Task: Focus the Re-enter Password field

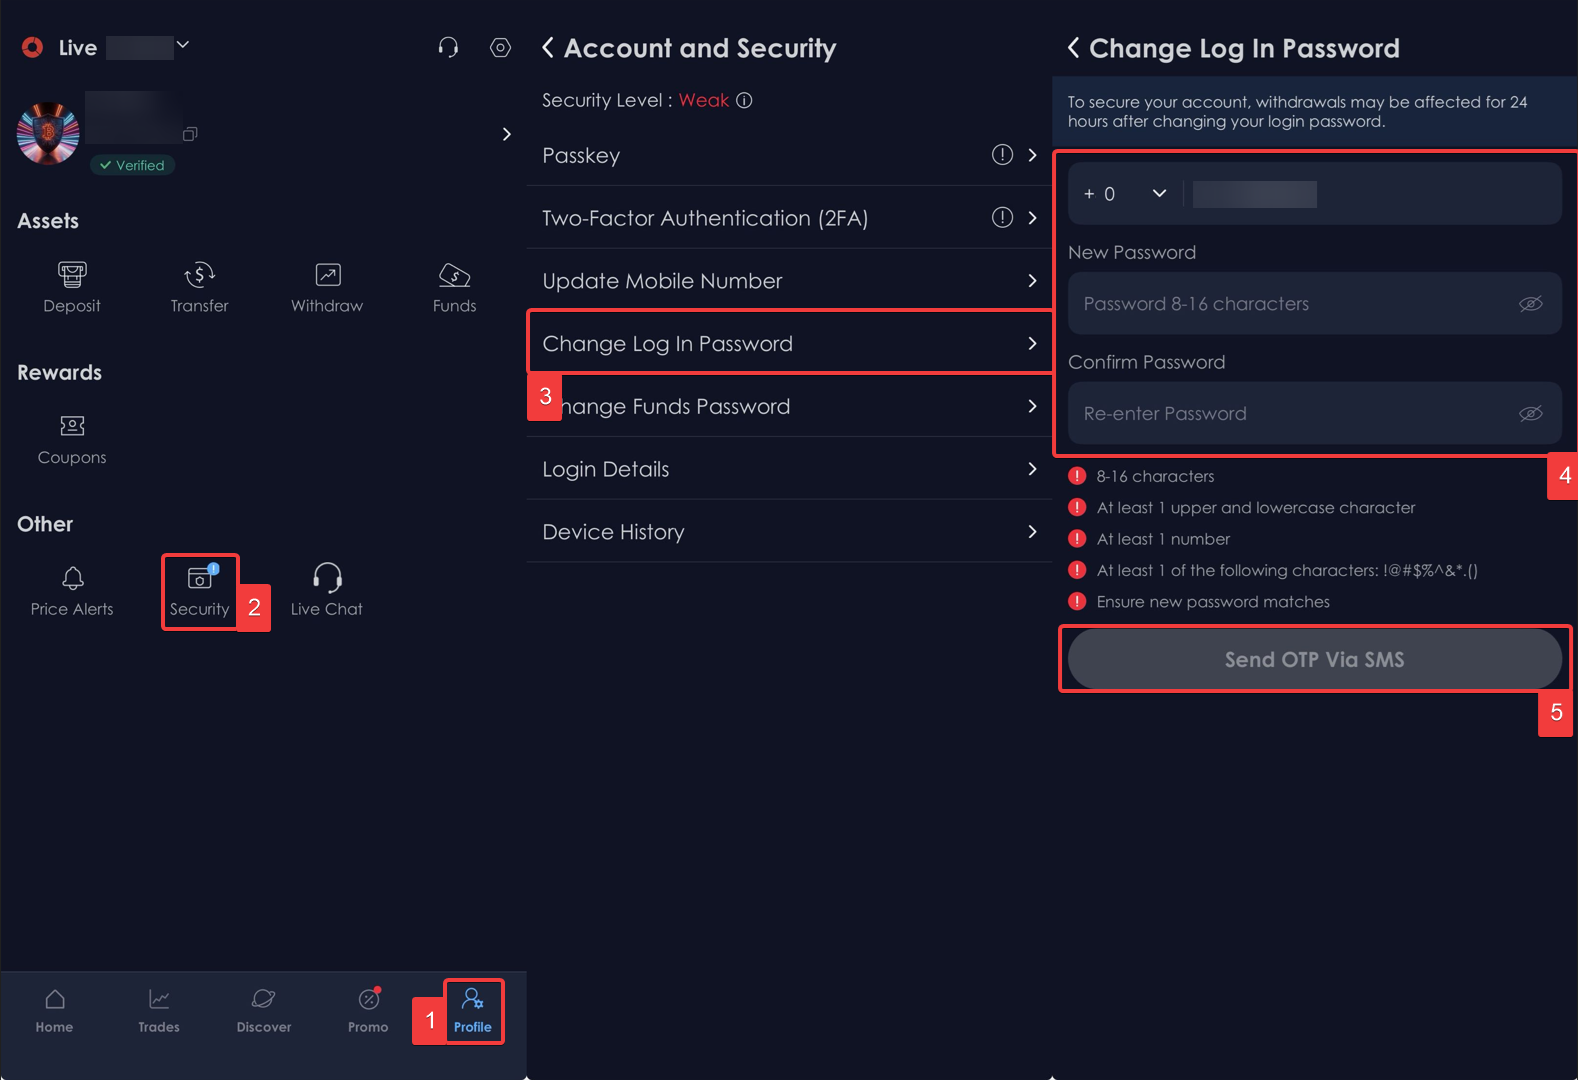Action: (x=1314, y=413)
